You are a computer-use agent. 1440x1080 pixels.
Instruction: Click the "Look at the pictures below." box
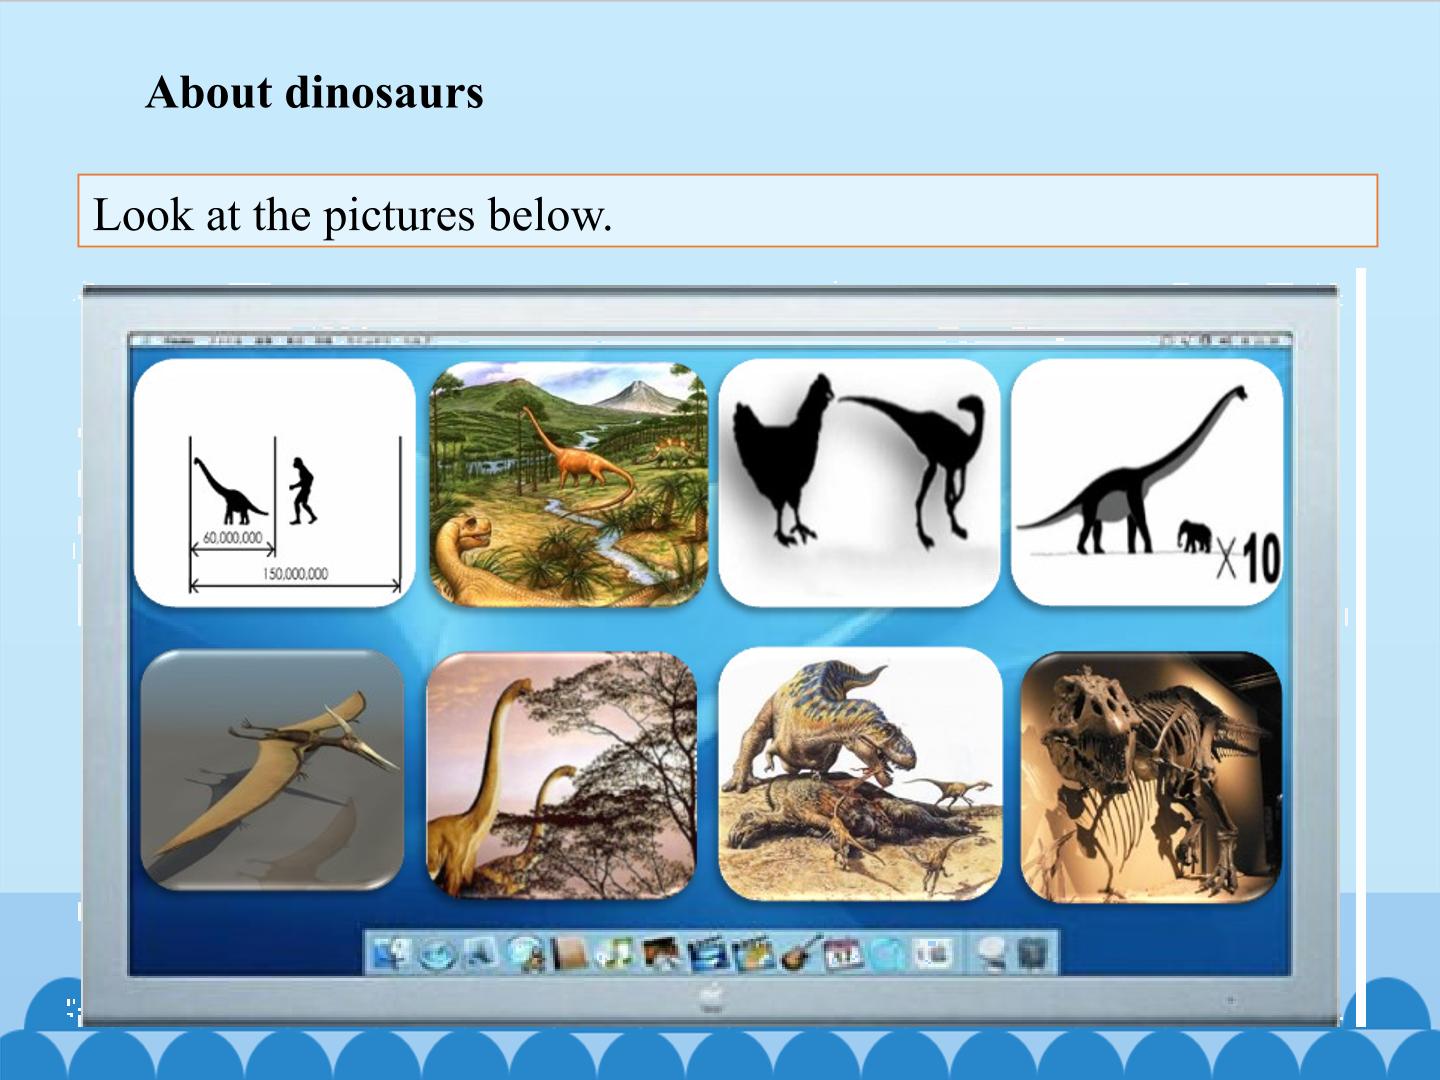(x=728, y=211)
